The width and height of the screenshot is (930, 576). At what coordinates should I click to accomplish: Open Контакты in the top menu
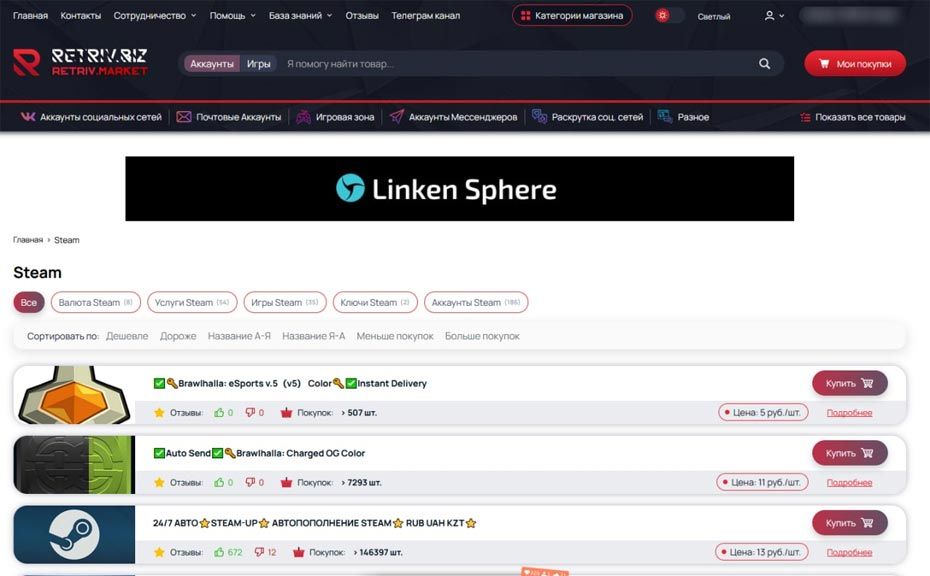pyautogui.click(x=81, y=16)
